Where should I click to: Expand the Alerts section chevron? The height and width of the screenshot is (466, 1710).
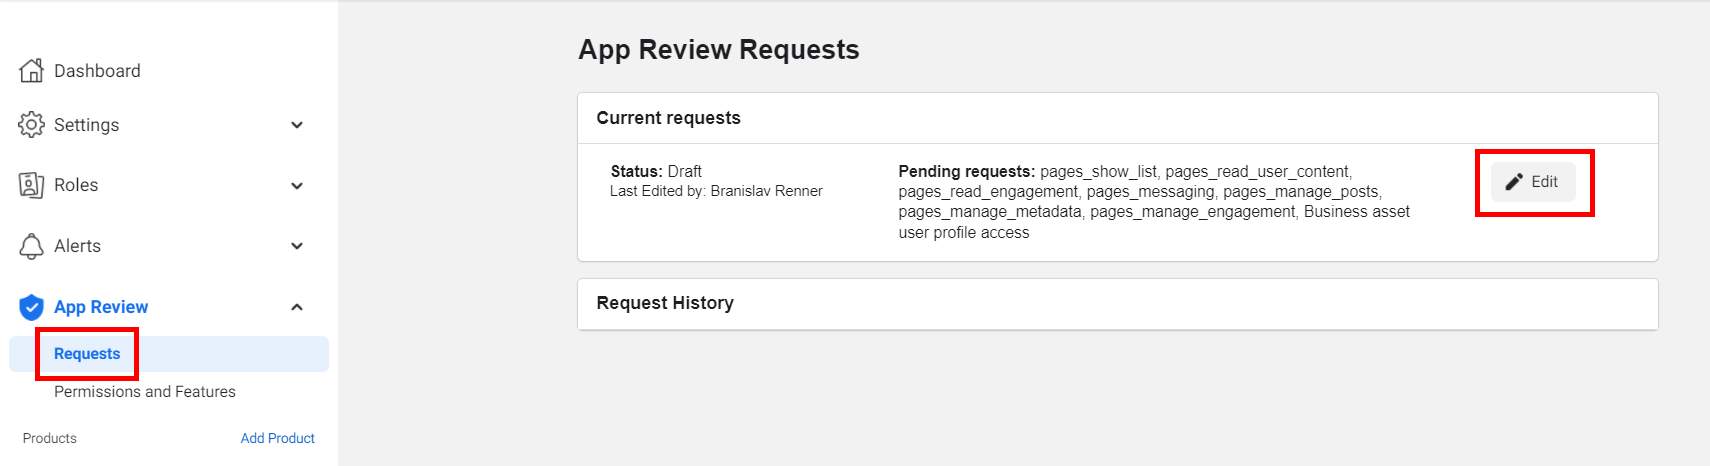297,246
